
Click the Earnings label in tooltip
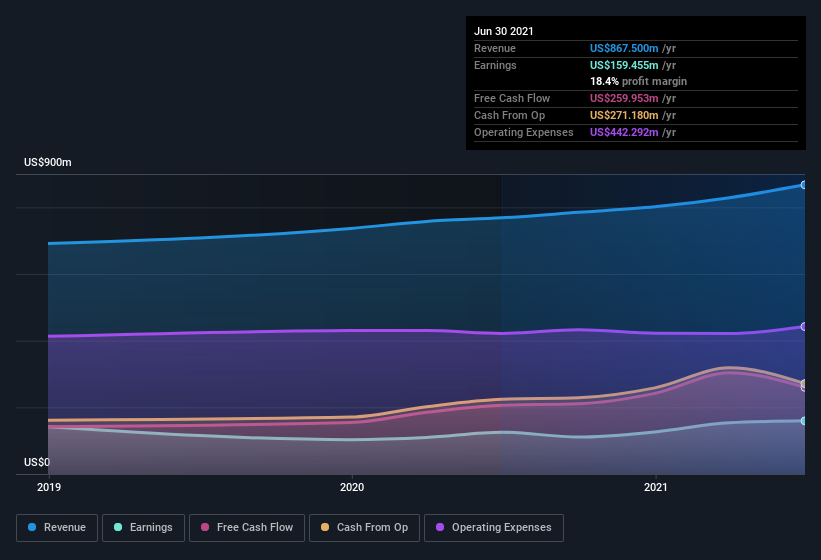[x=495, y=65]
